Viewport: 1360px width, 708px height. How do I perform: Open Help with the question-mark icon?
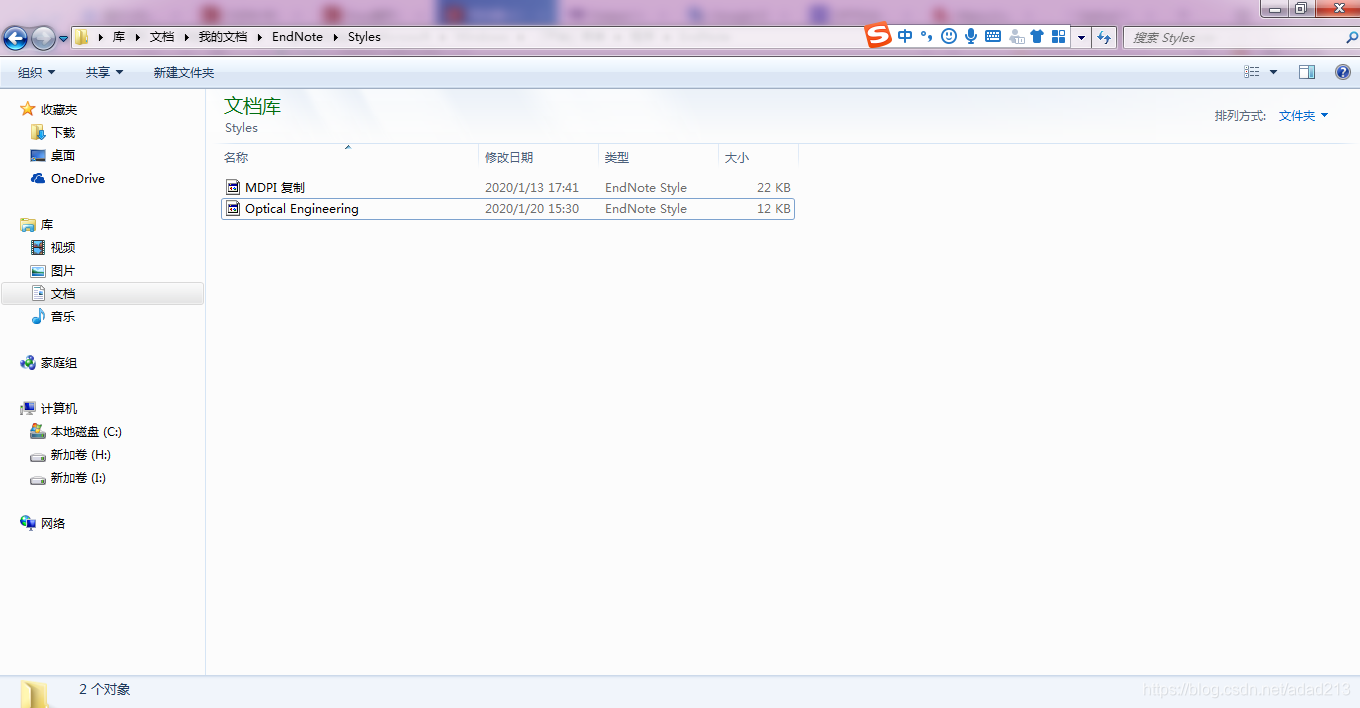(x=1343, y=72)
